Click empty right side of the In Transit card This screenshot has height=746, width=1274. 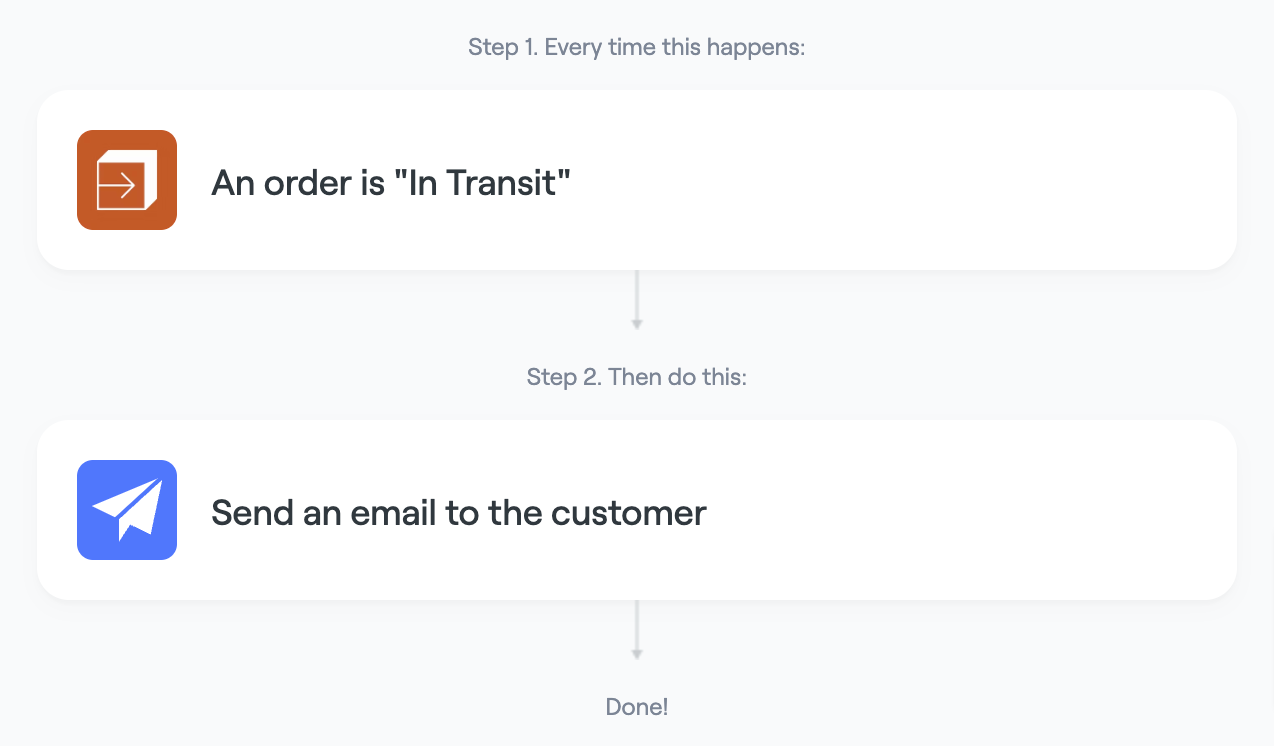pos(950,180)
